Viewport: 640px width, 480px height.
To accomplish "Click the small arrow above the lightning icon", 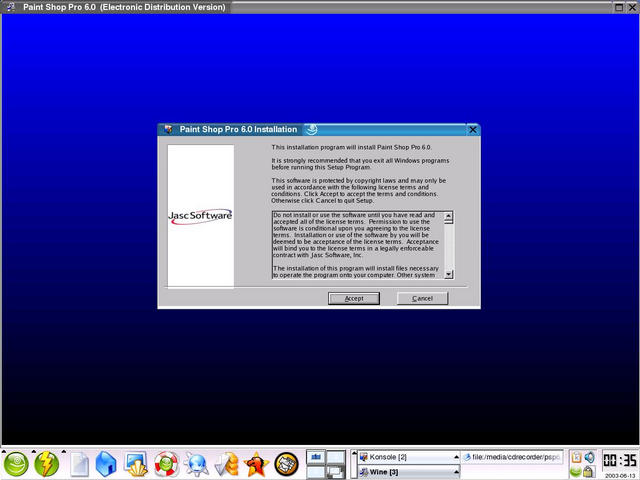I will click(x=33, y=451).
